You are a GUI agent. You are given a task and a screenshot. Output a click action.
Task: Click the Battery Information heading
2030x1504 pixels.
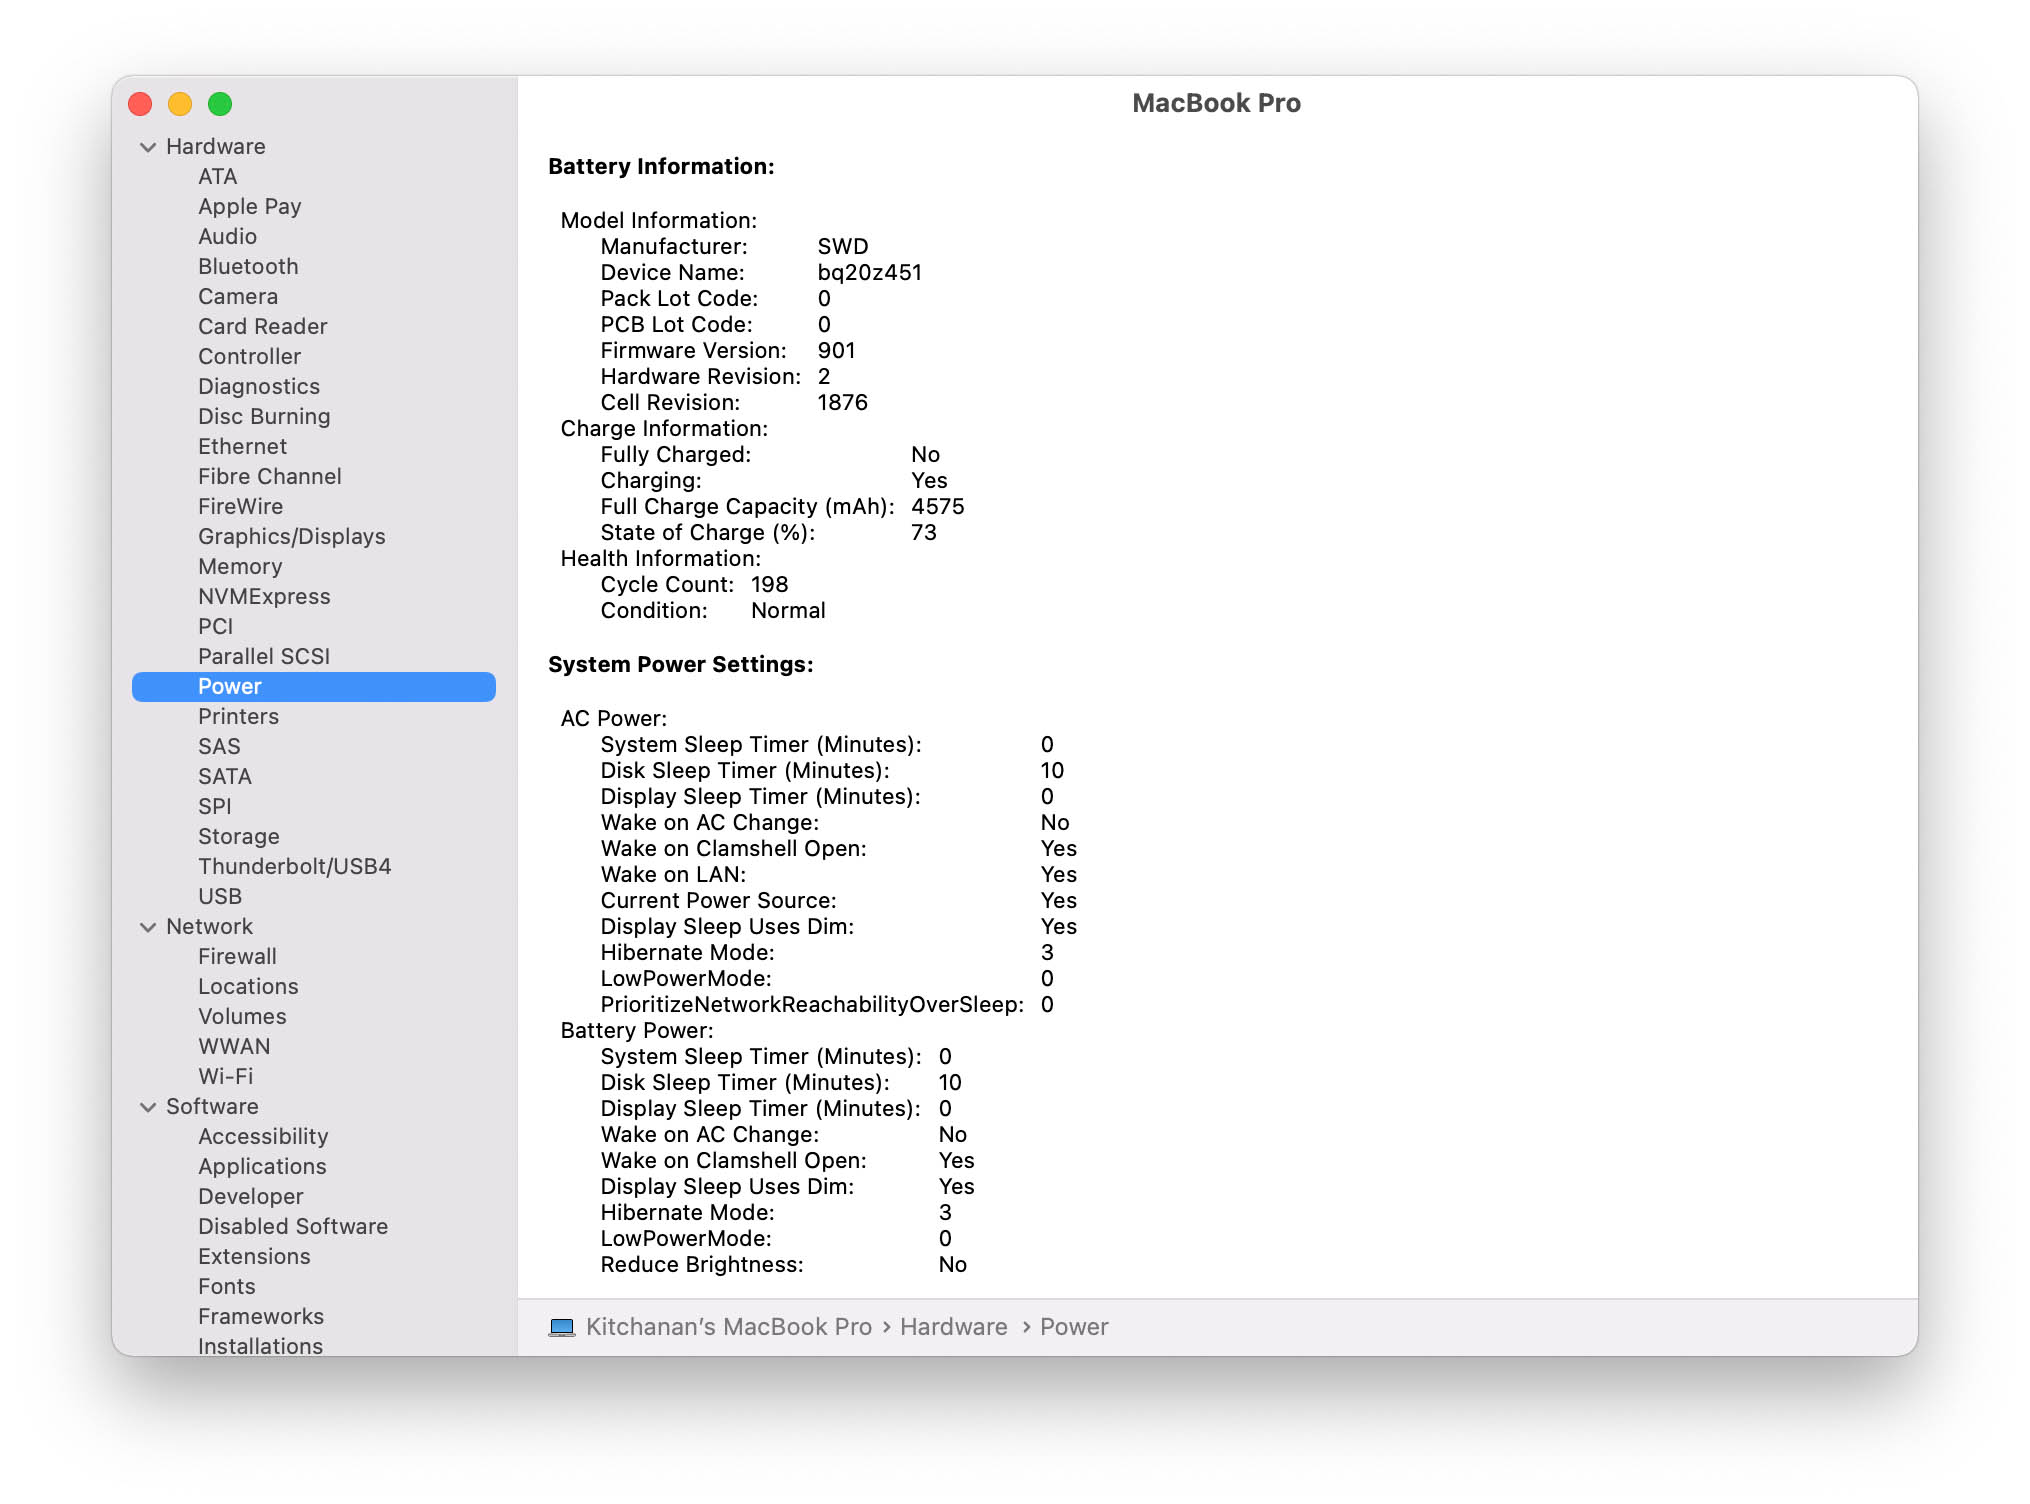[x=661, y=167]
